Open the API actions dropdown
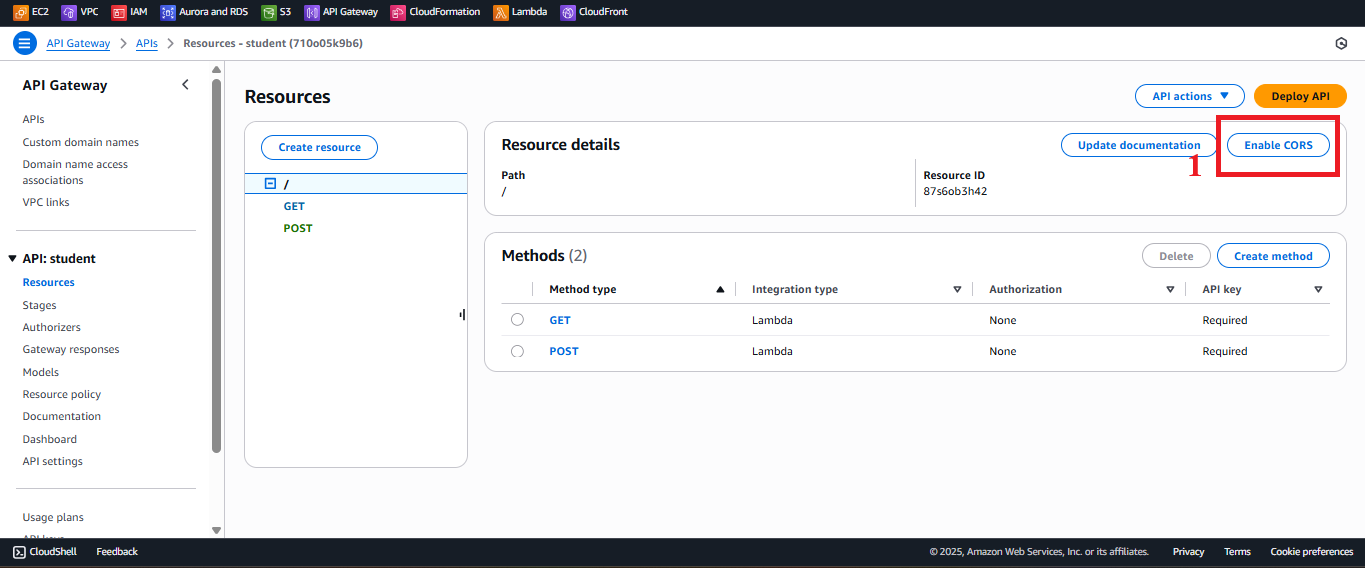This screenshot has width=1365, height=568. (1190, 96)
